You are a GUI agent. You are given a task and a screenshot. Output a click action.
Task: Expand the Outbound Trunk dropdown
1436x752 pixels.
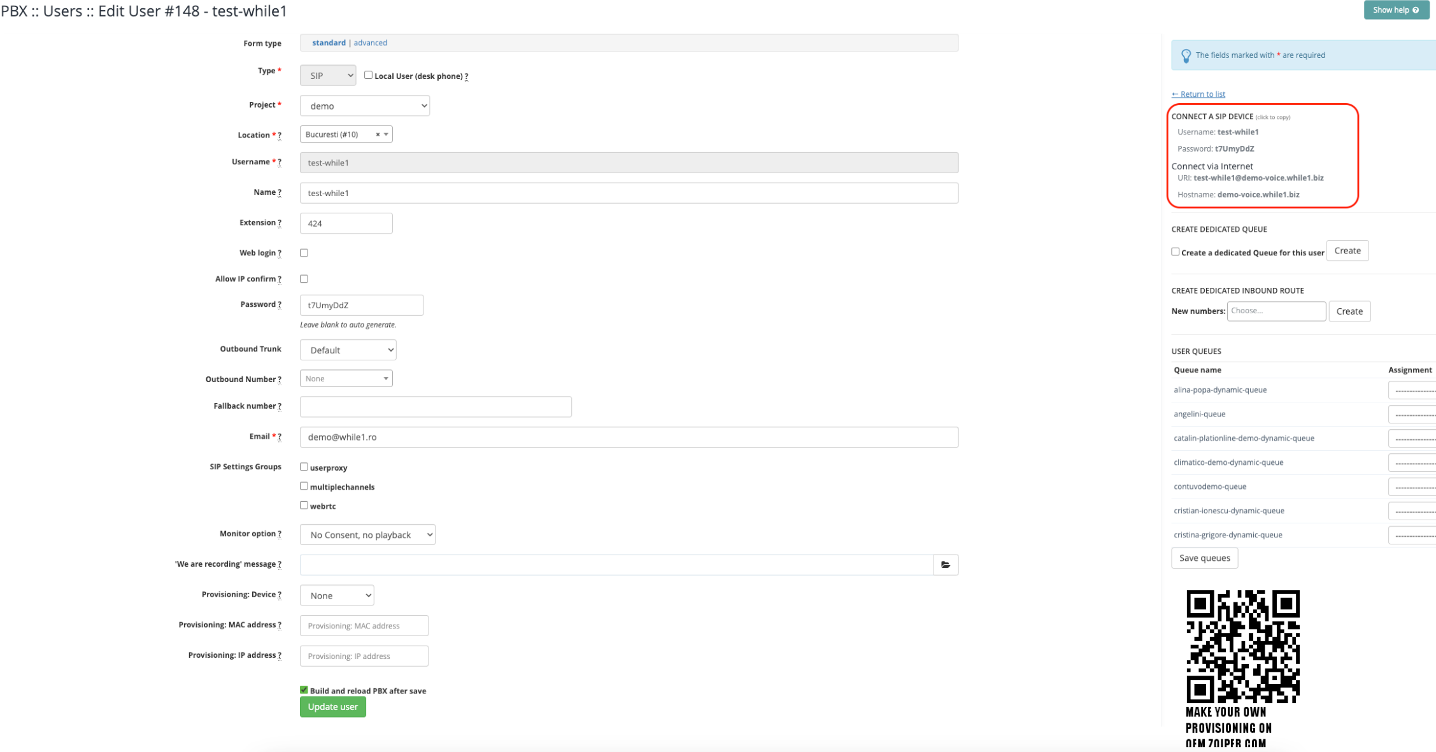pyautogui.click(x=348, y=350)
